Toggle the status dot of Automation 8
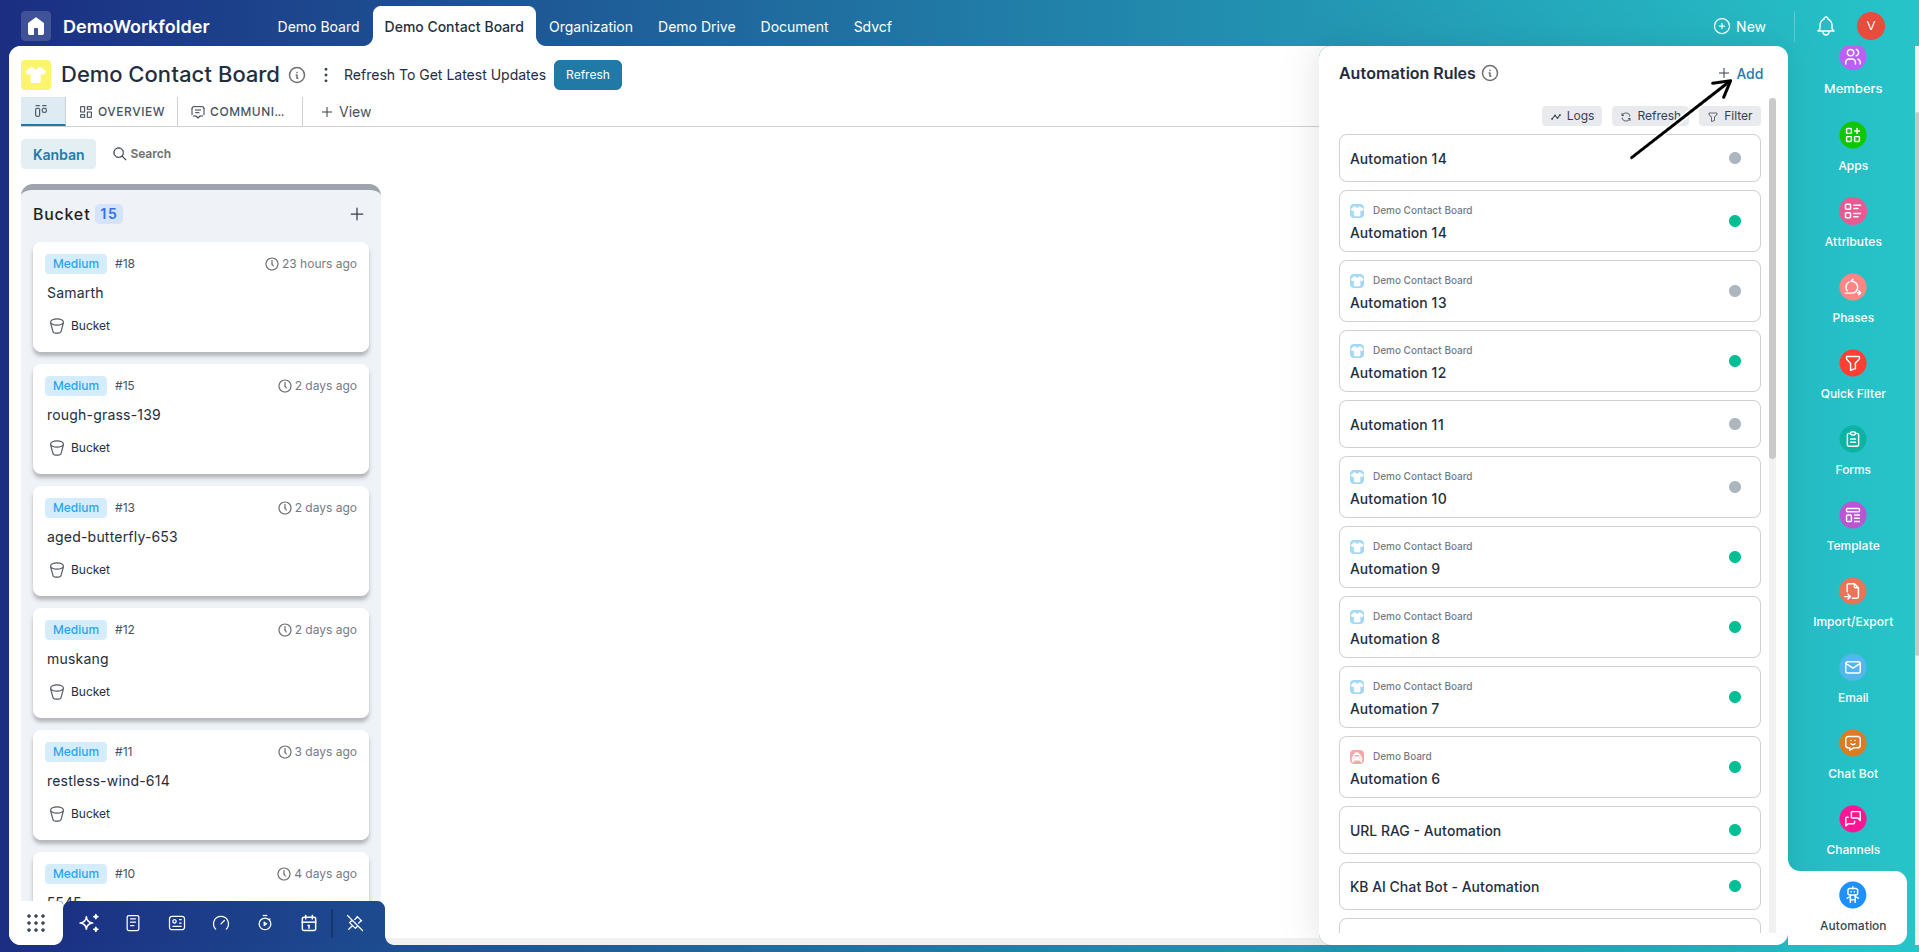The width and height of the screenshot is (1919, 952). coord(1735,627)
